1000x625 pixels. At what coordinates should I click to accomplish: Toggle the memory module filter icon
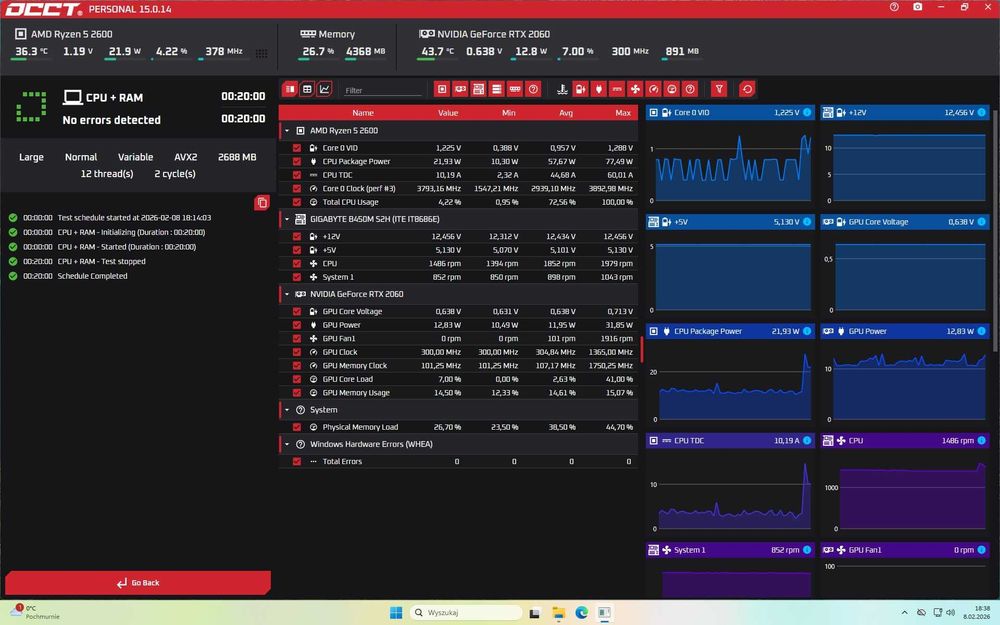(x=515, y=89)
